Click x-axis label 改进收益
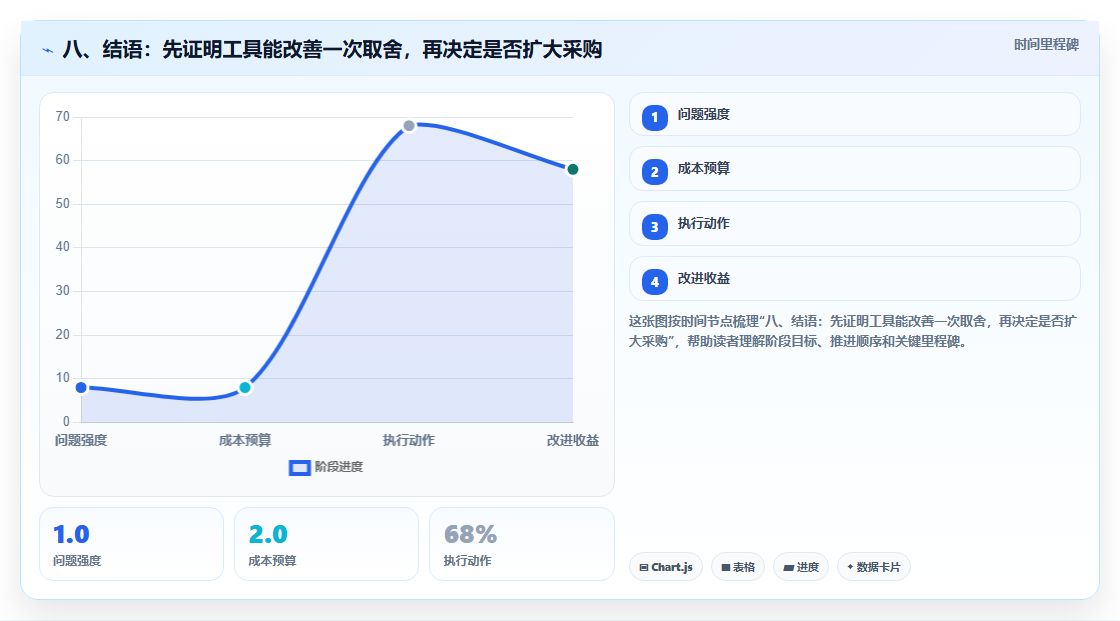The image size is (1120, 621). pos(572,440)
